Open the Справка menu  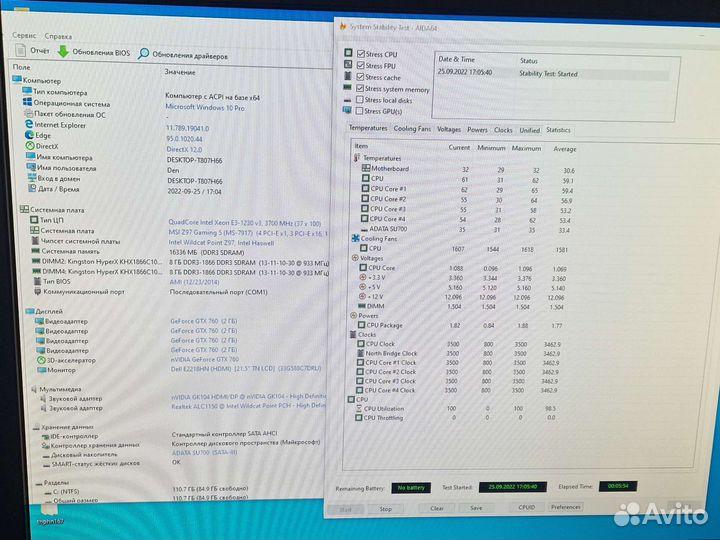58,36
